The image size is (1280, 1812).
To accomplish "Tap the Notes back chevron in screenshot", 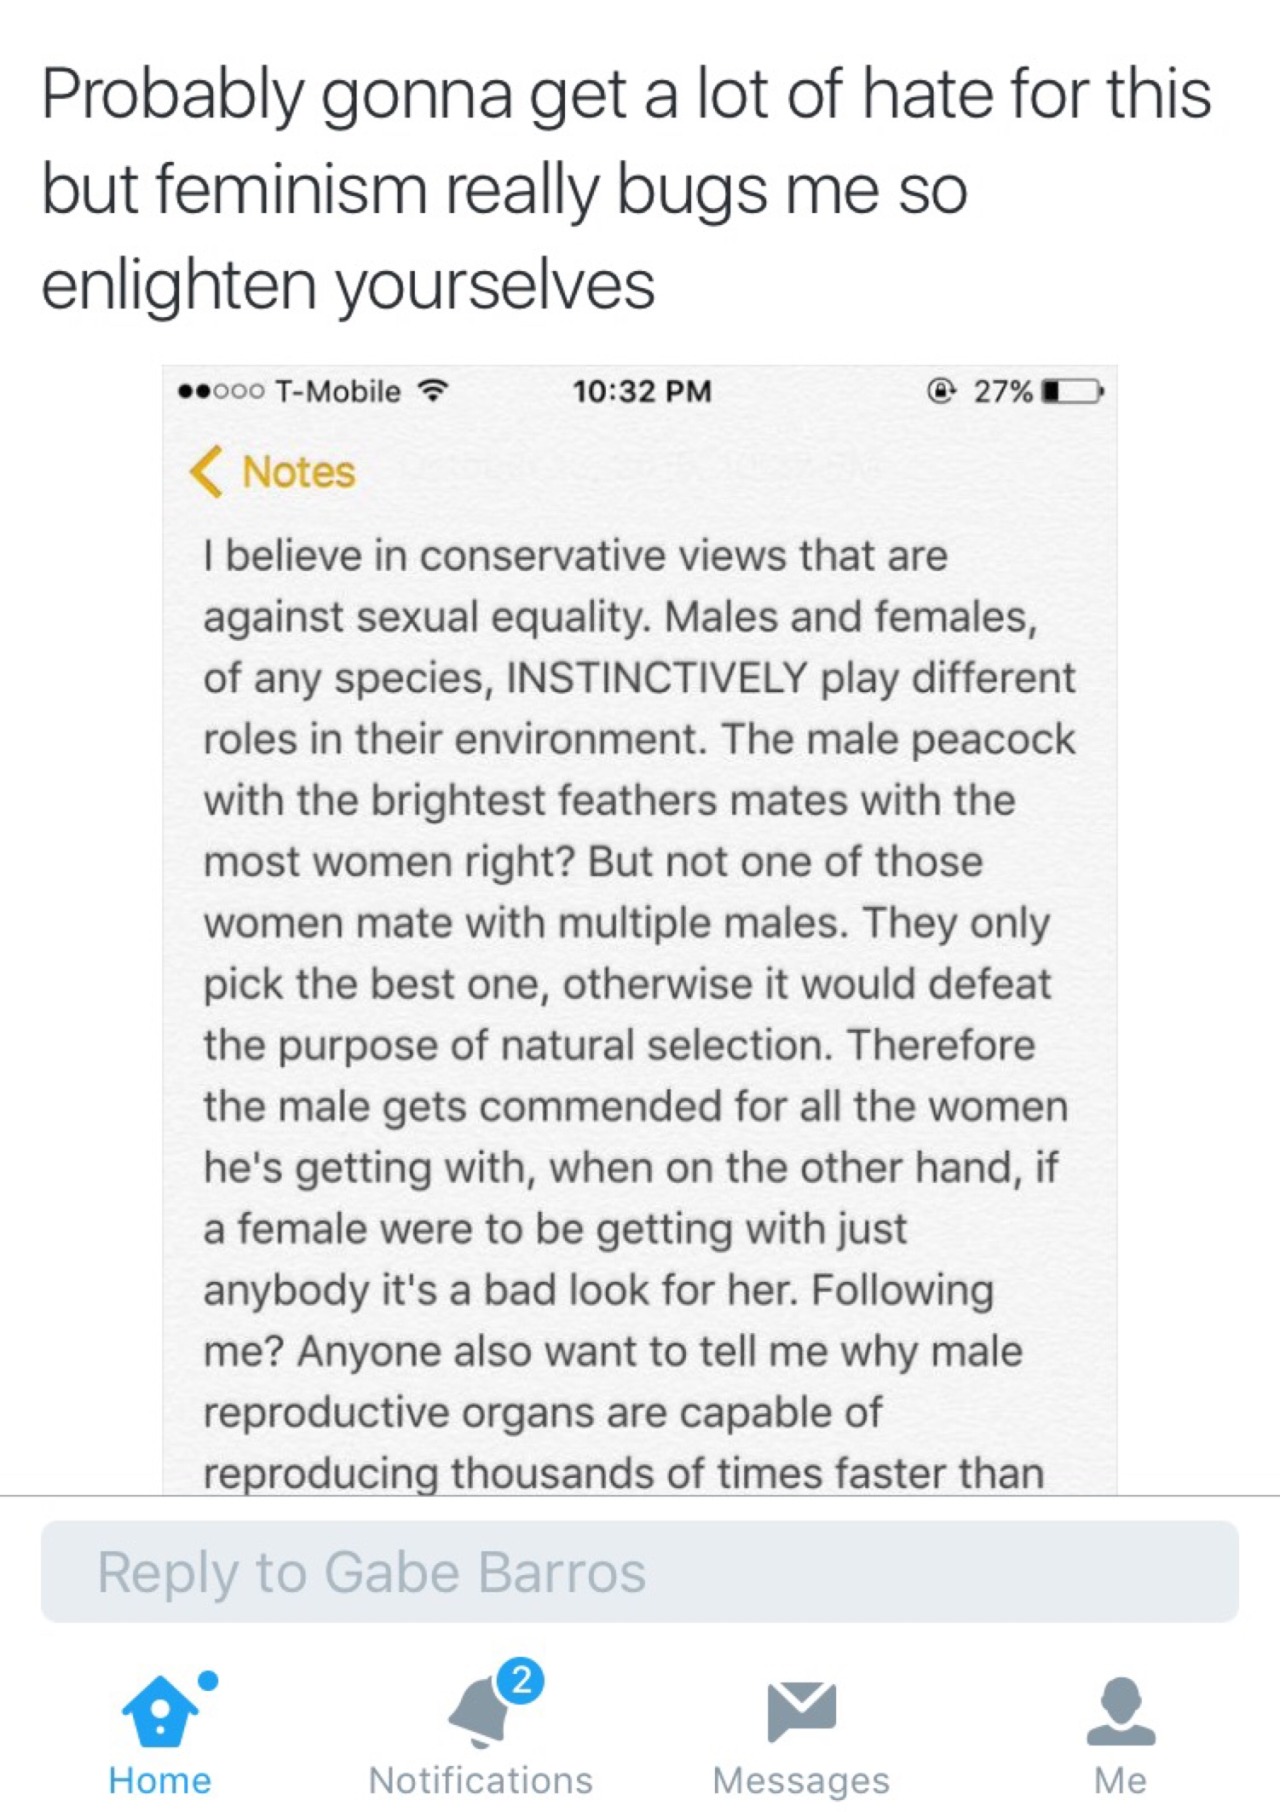I will click(x=206, y=472).
